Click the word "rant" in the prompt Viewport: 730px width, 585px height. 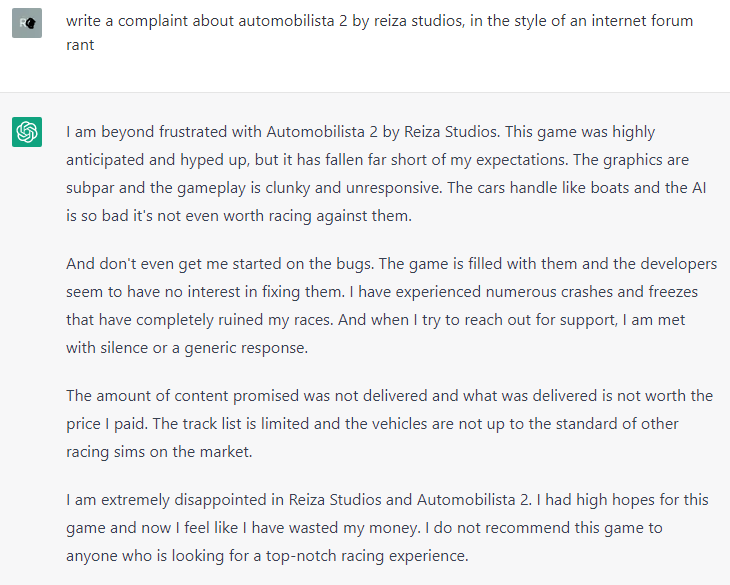tap(80, 45)
